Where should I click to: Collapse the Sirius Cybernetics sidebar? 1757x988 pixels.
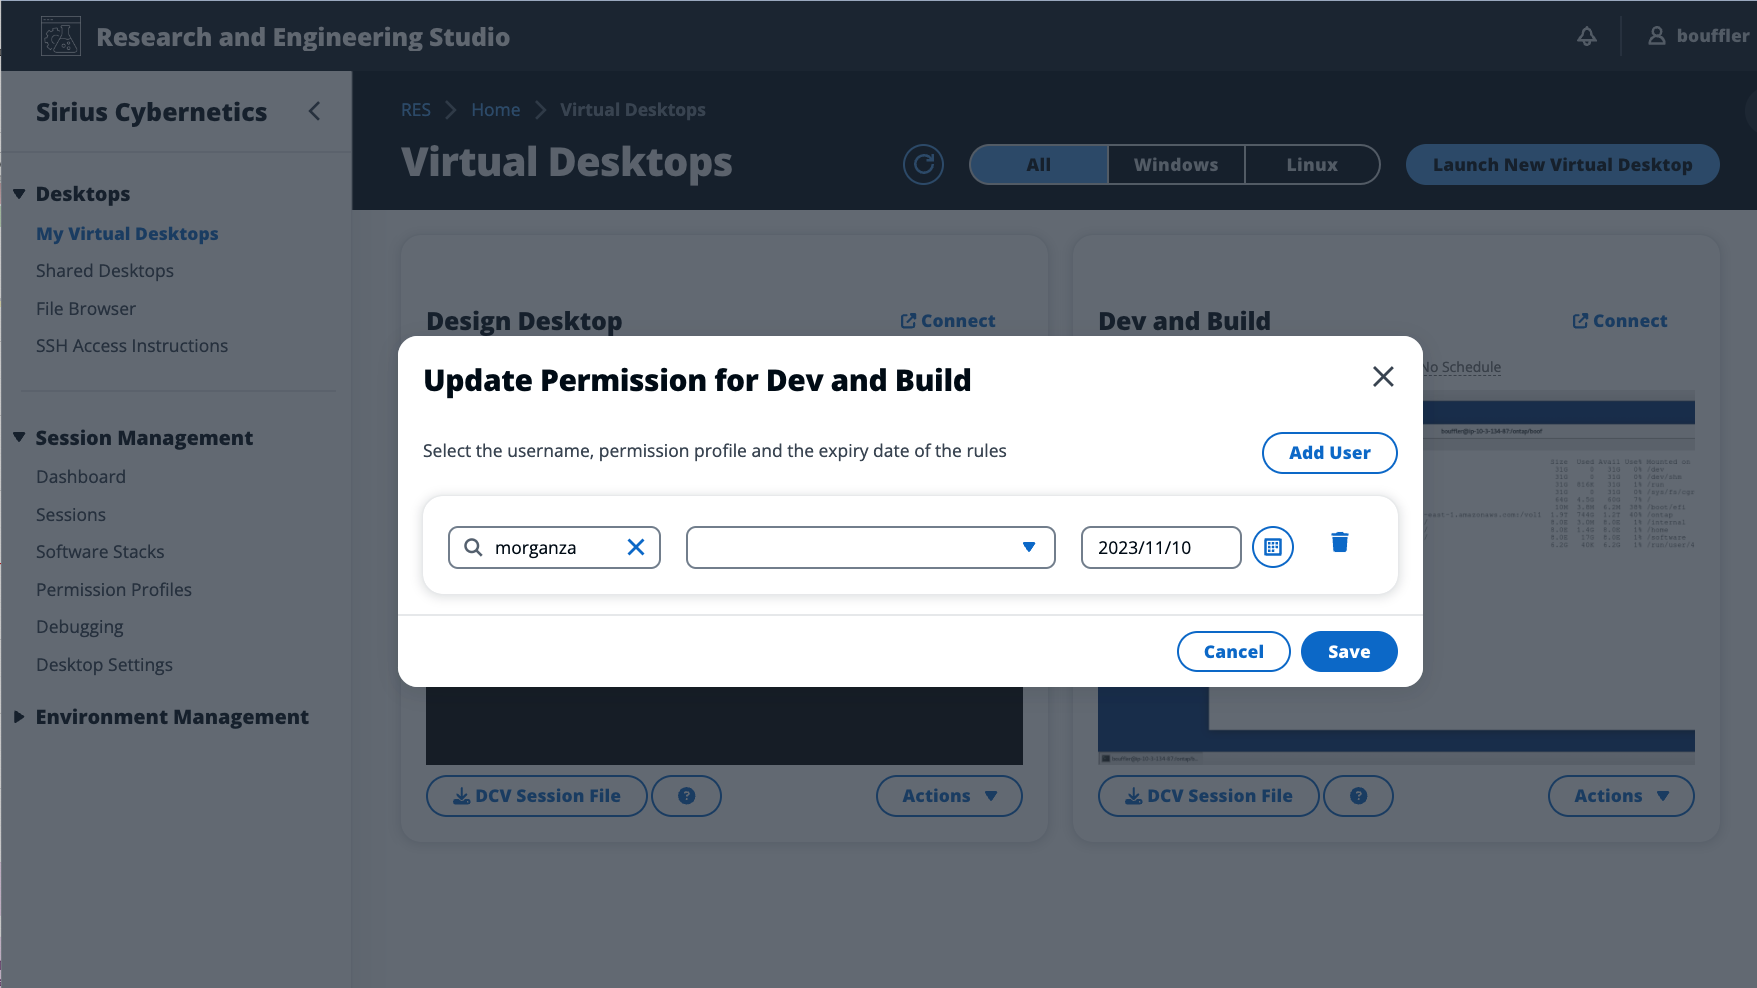pyautogui.click(x=314, y=111)
